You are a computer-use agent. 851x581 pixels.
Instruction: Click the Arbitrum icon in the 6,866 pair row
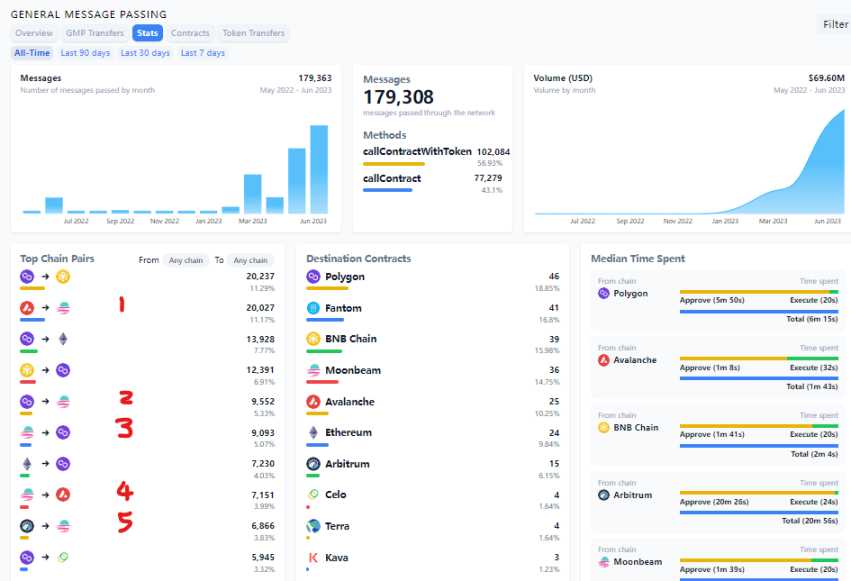coord(27,526)
